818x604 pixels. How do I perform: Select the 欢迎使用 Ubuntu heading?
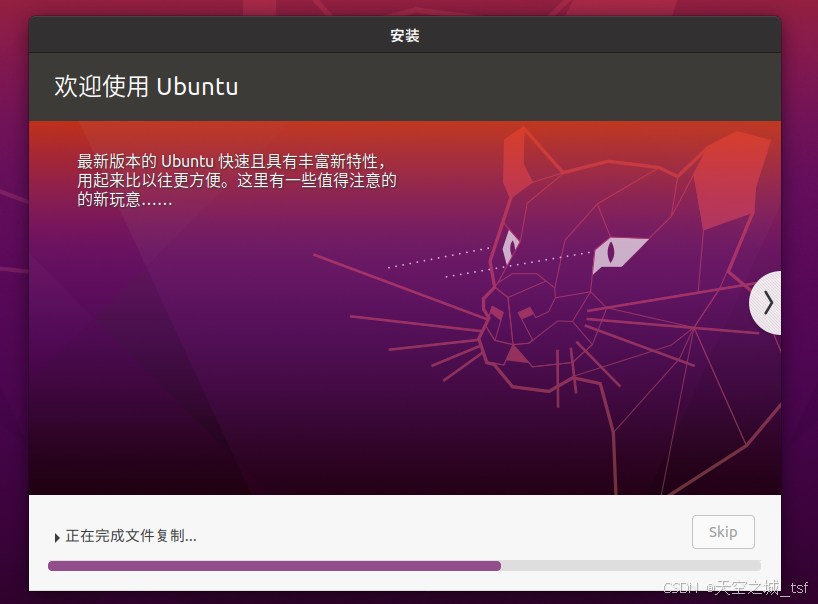(x=146, y=86)
